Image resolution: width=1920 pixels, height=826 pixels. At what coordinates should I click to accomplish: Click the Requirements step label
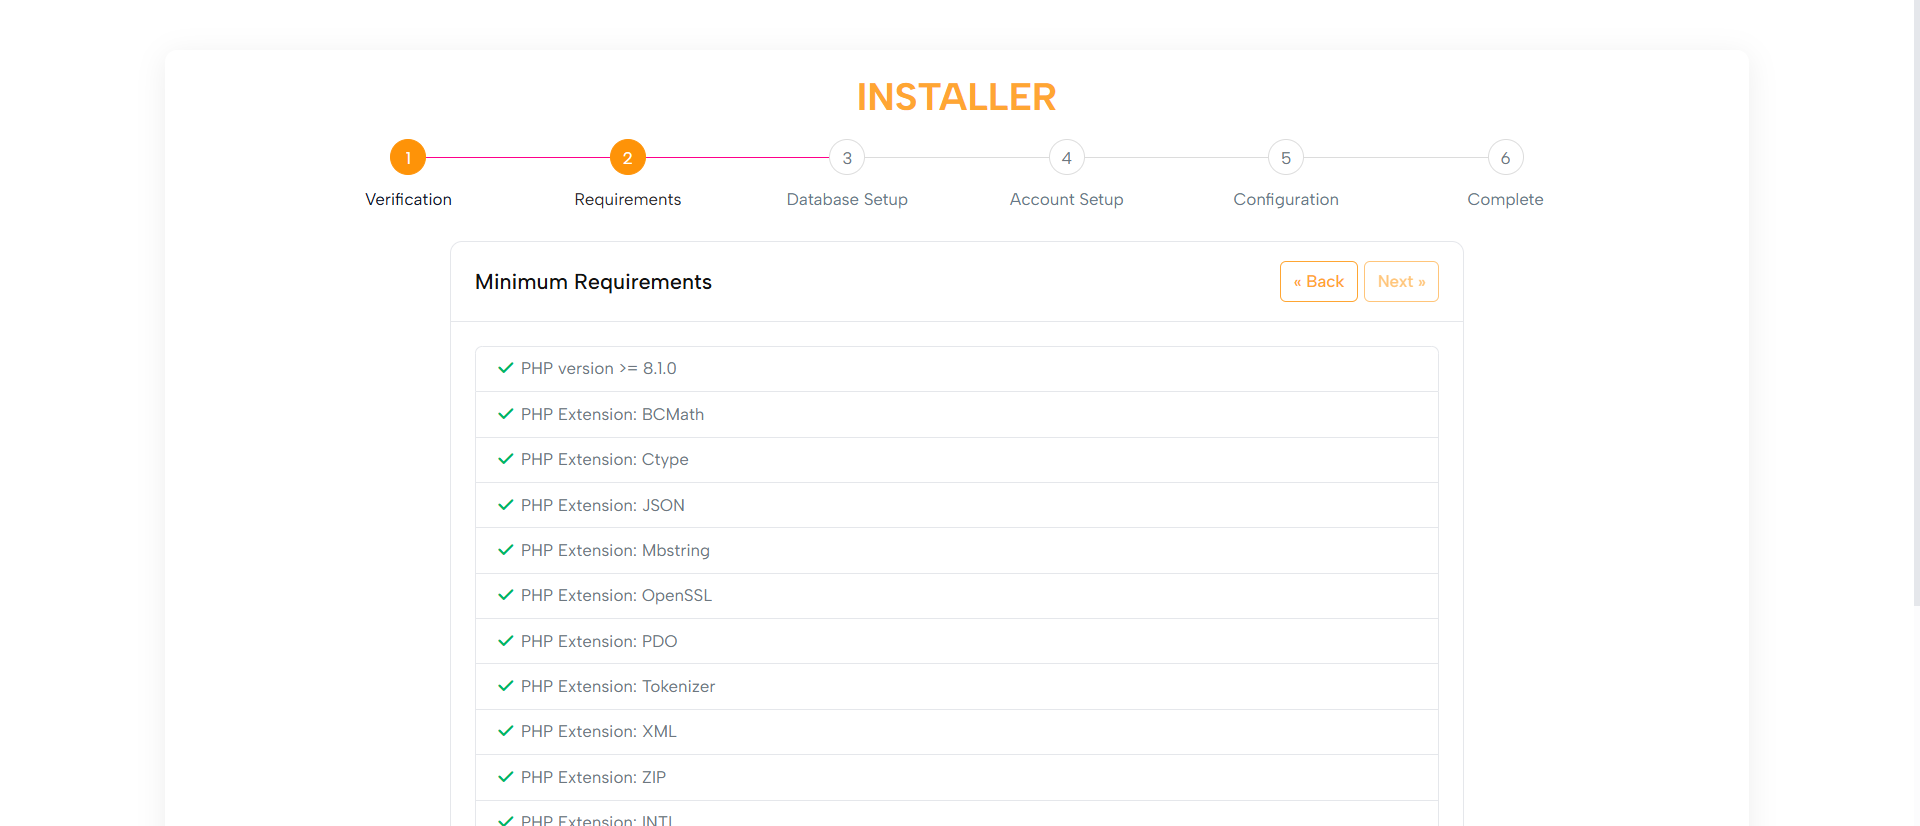tap(628, 199)
